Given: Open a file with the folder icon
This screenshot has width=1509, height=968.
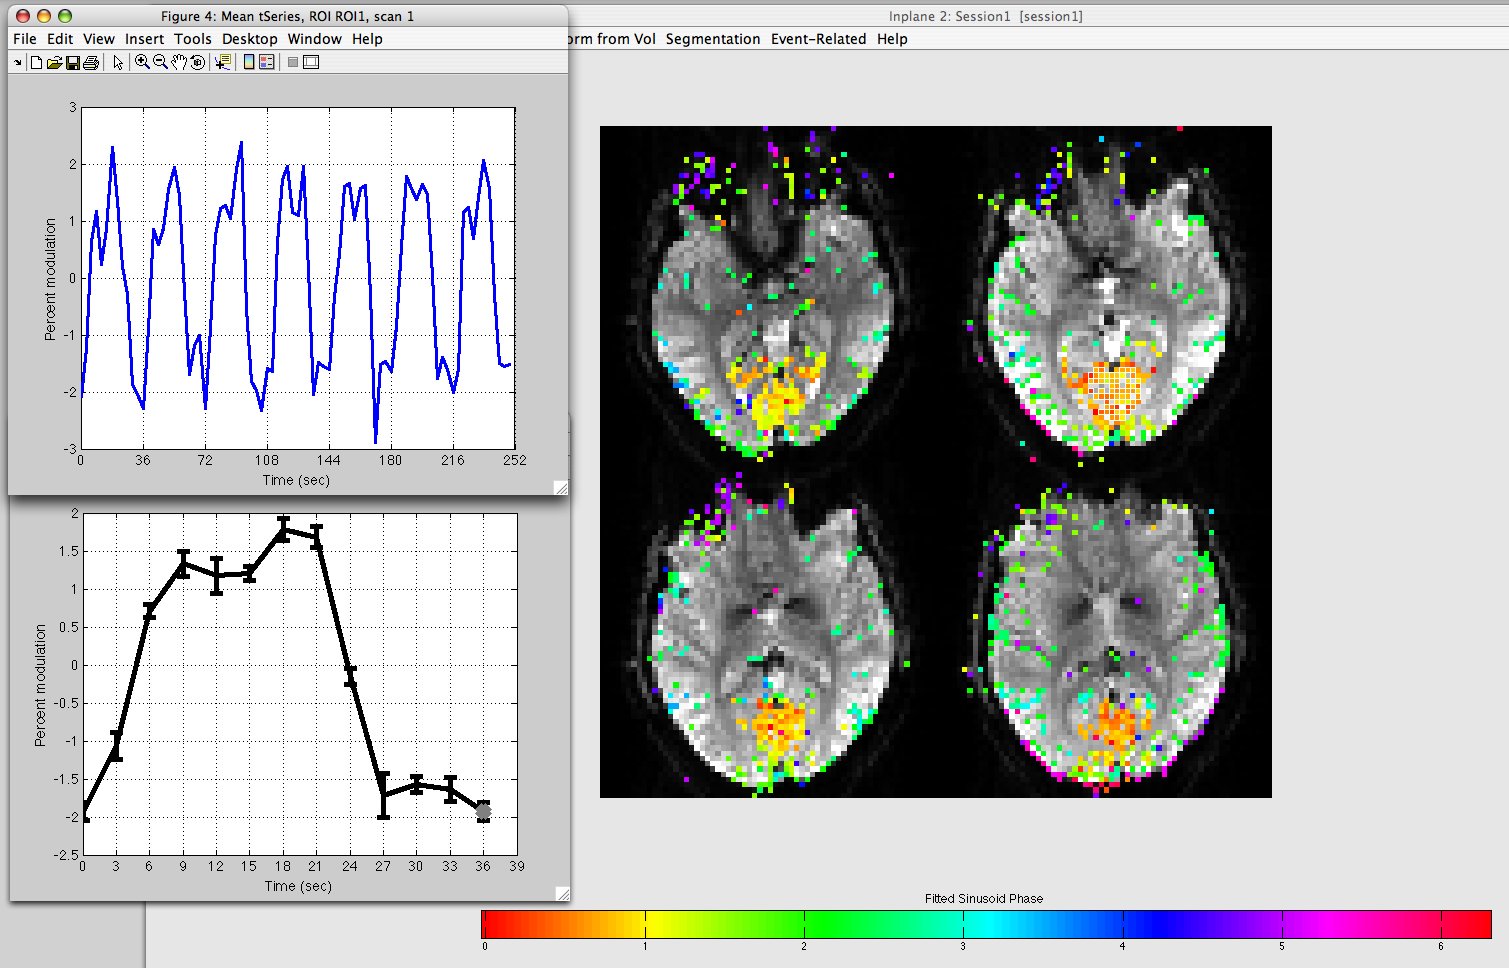Looking at the screenshot, I should (54, 62).
